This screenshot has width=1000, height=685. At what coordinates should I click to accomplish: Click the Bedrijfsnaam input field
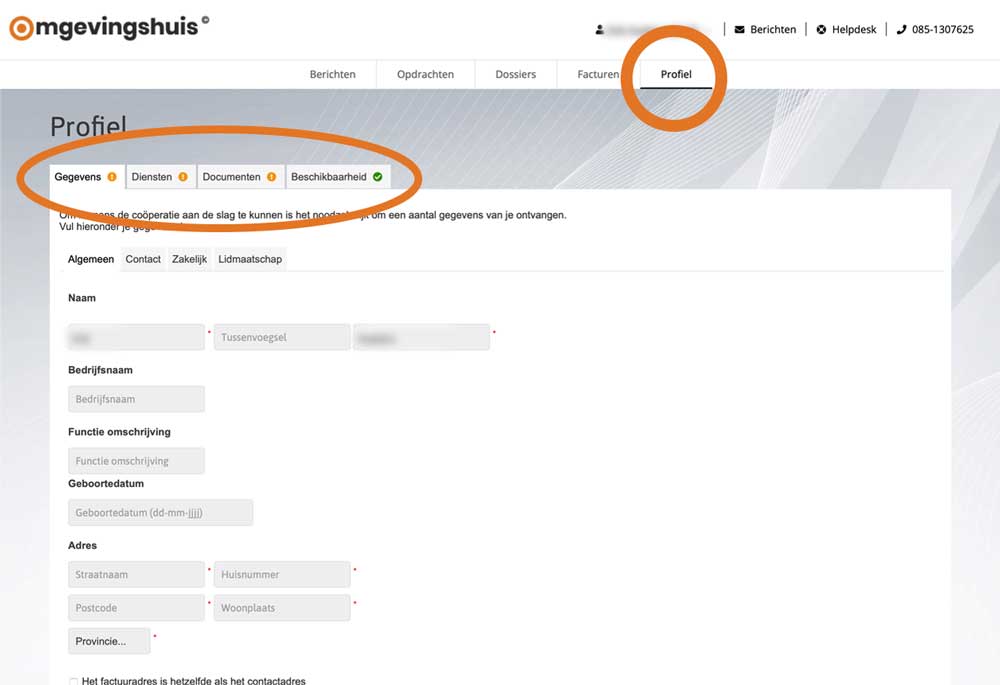(136, 399)
